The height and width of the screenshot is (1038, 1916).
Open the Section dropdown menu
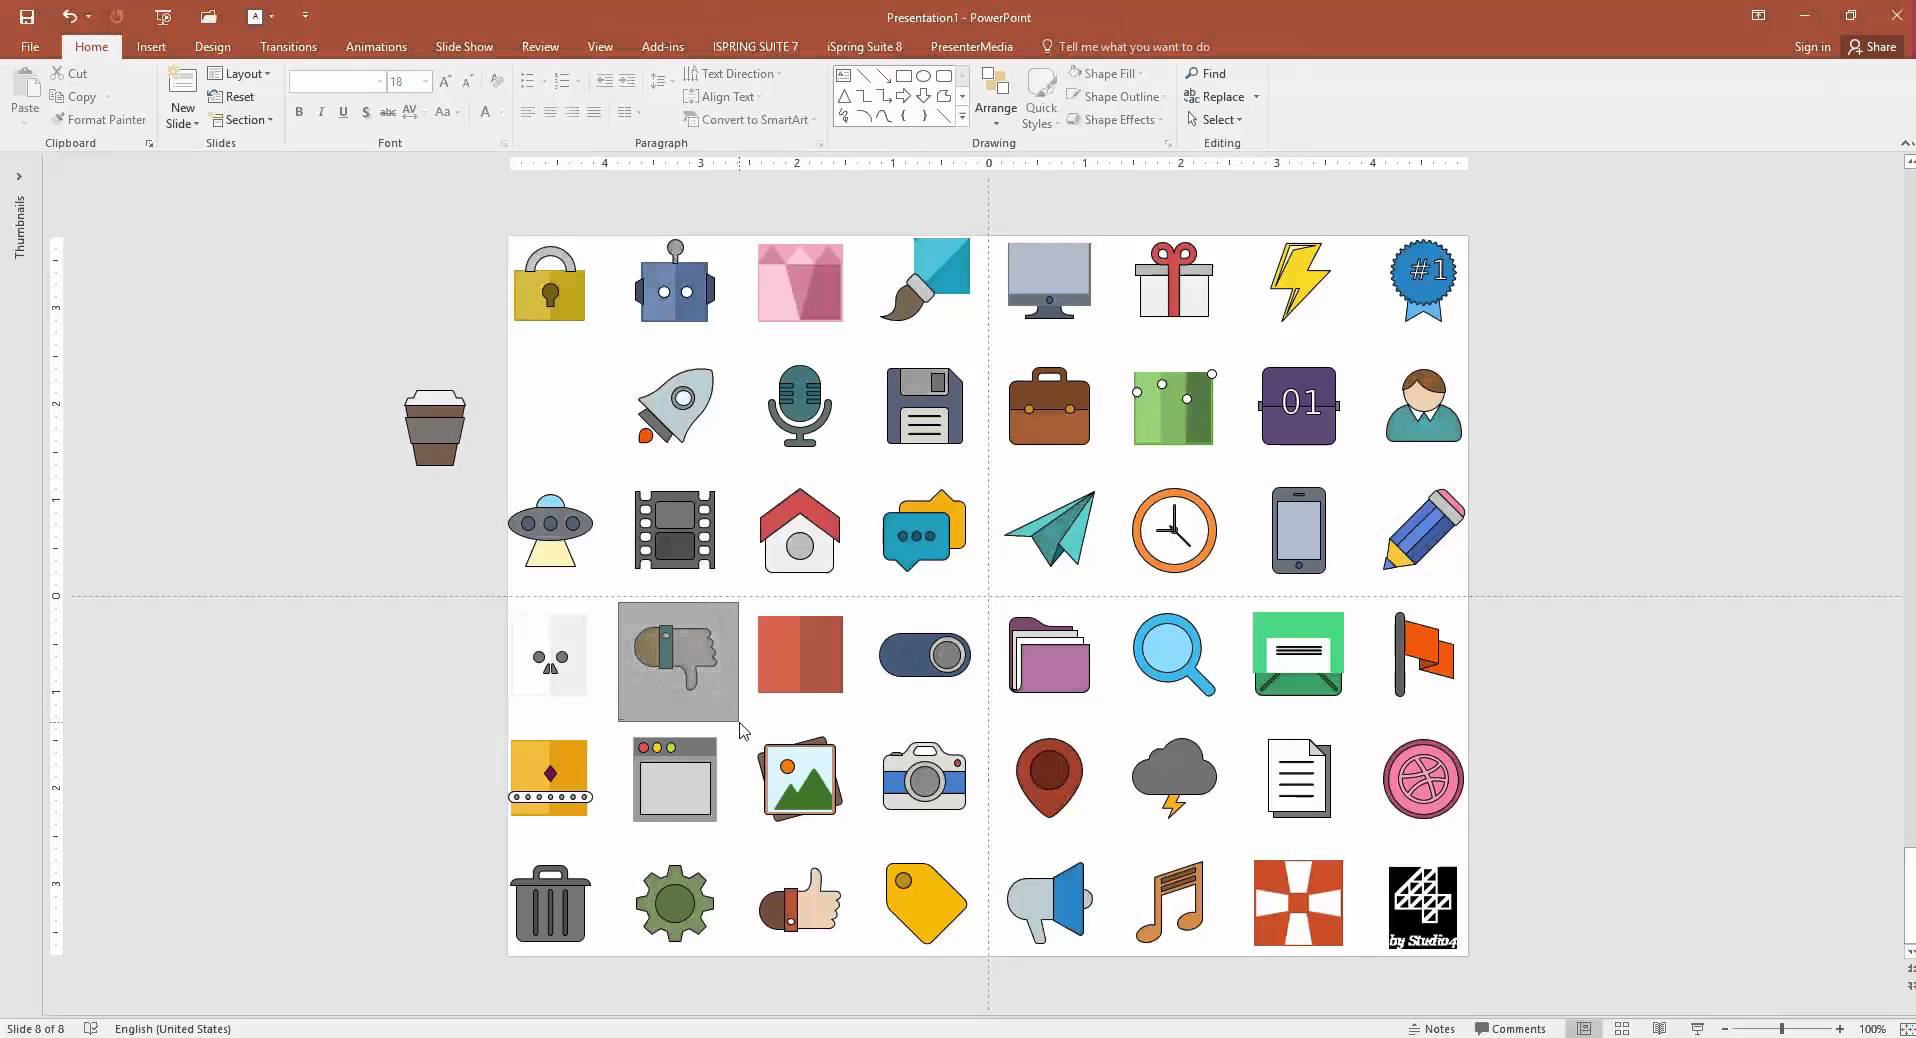[242, 120]
